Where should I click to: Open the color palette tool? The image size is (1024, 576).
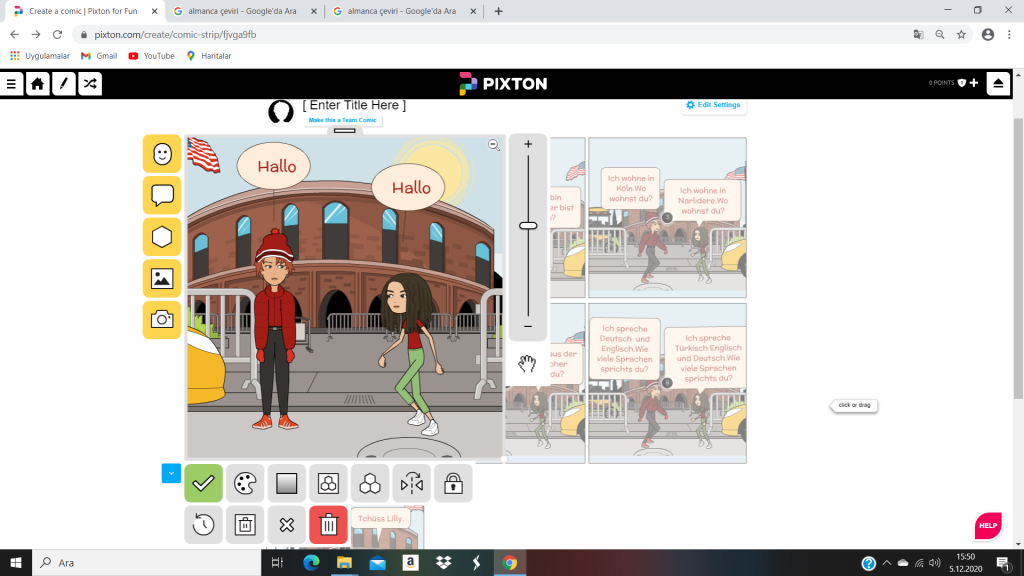(x=245, y=484)
